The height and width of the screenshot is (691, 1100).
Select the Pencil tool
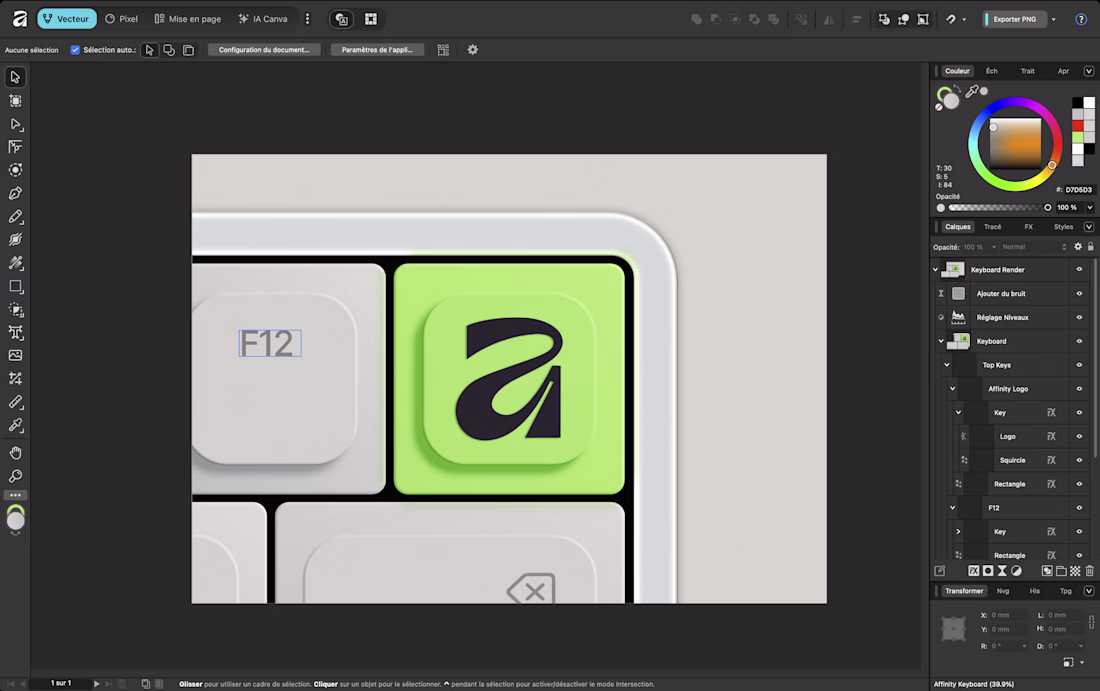coord(15,216)
